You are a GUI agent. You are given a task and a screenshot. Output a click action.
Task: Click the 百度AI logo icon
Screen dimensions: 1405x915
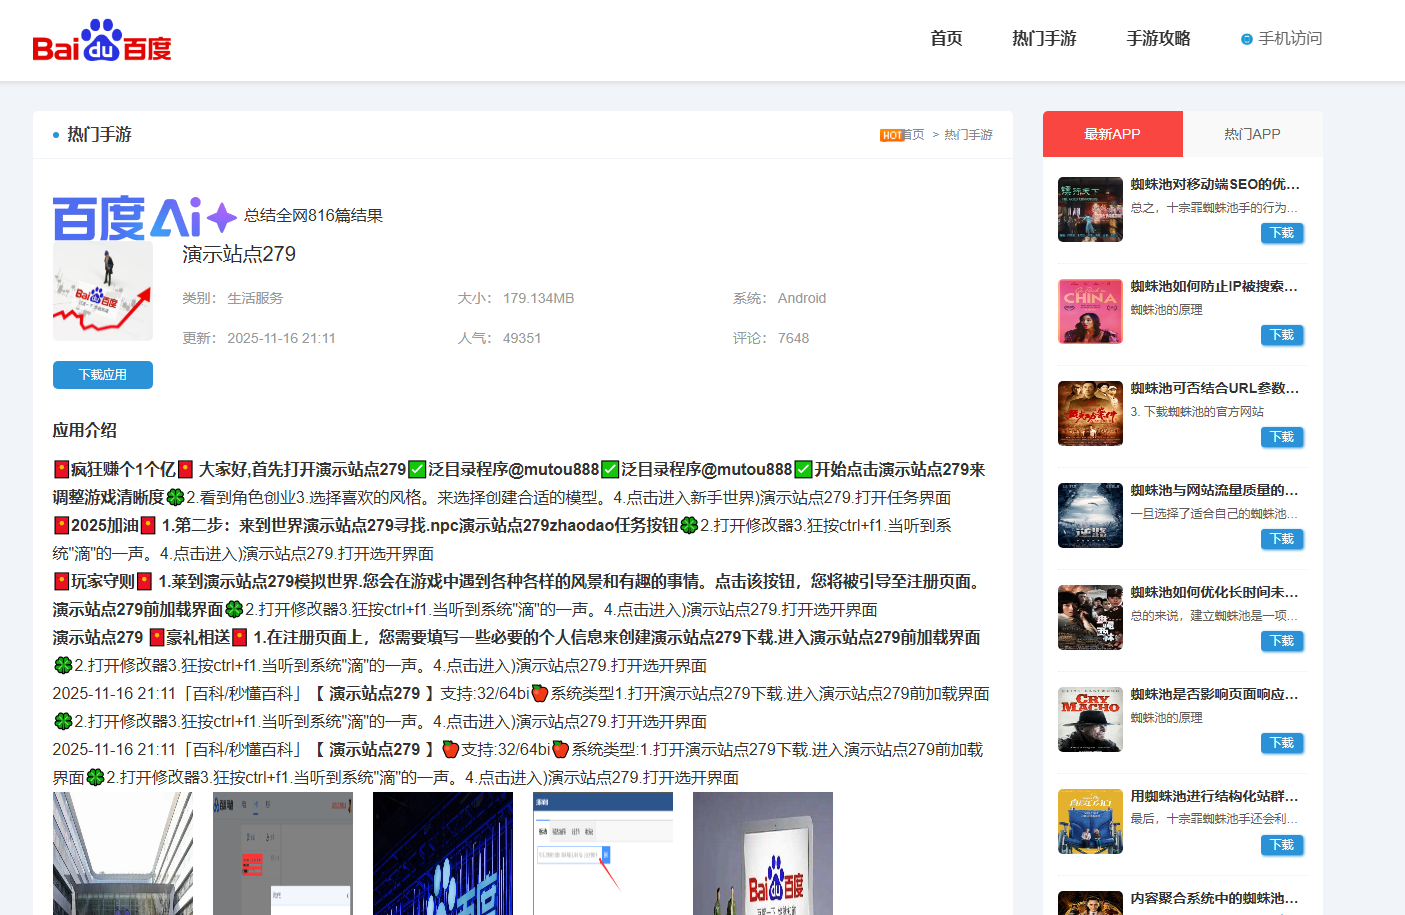click(144, 217)
